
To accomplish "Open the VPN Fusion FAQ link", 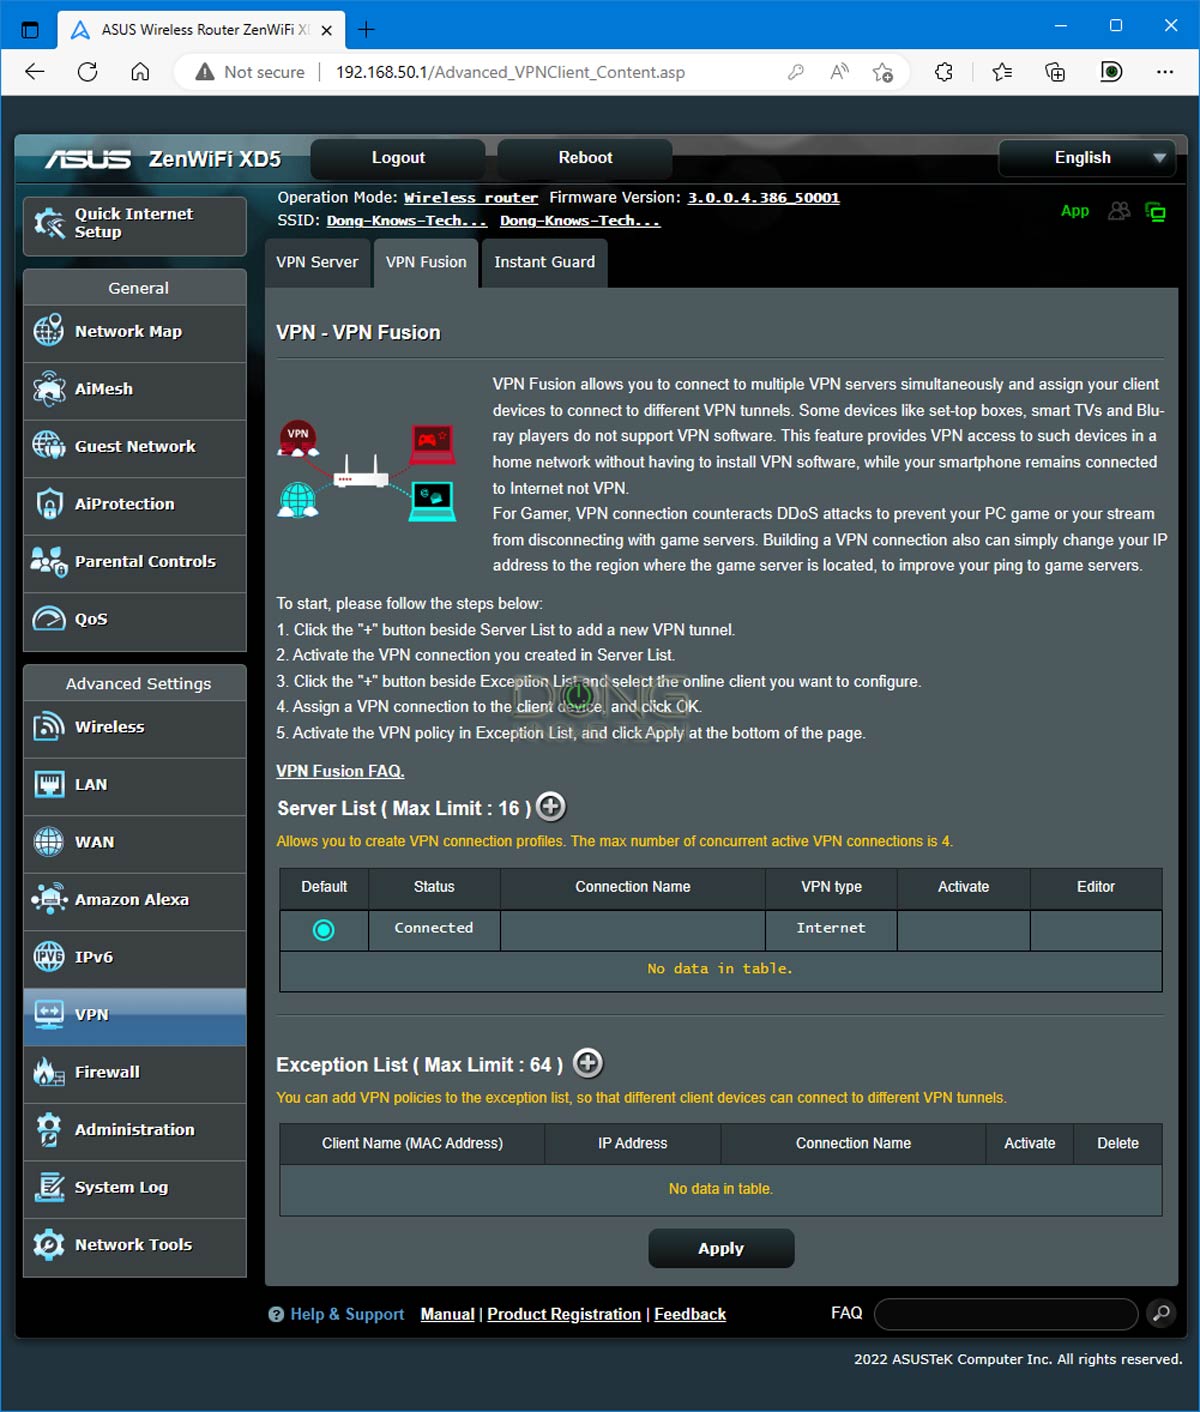I will click(x=340, y=771).
